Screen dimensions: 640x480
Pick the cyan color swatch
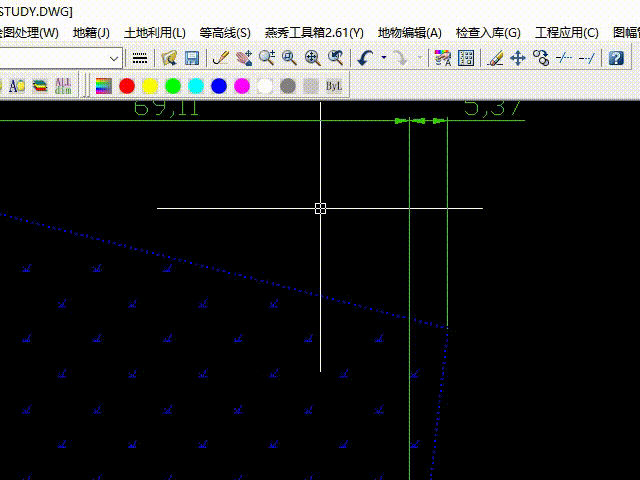(196, 86)
